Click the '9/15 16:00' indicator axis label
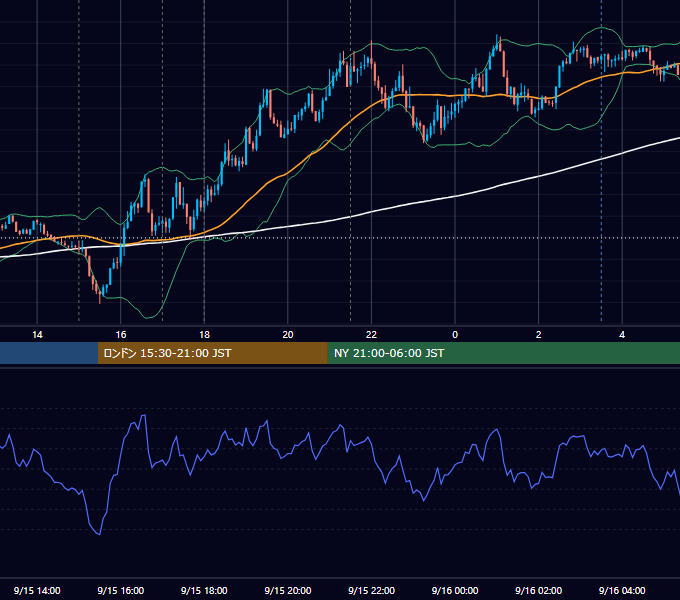The width and height of the screenshot is (680, 600). 121,590
